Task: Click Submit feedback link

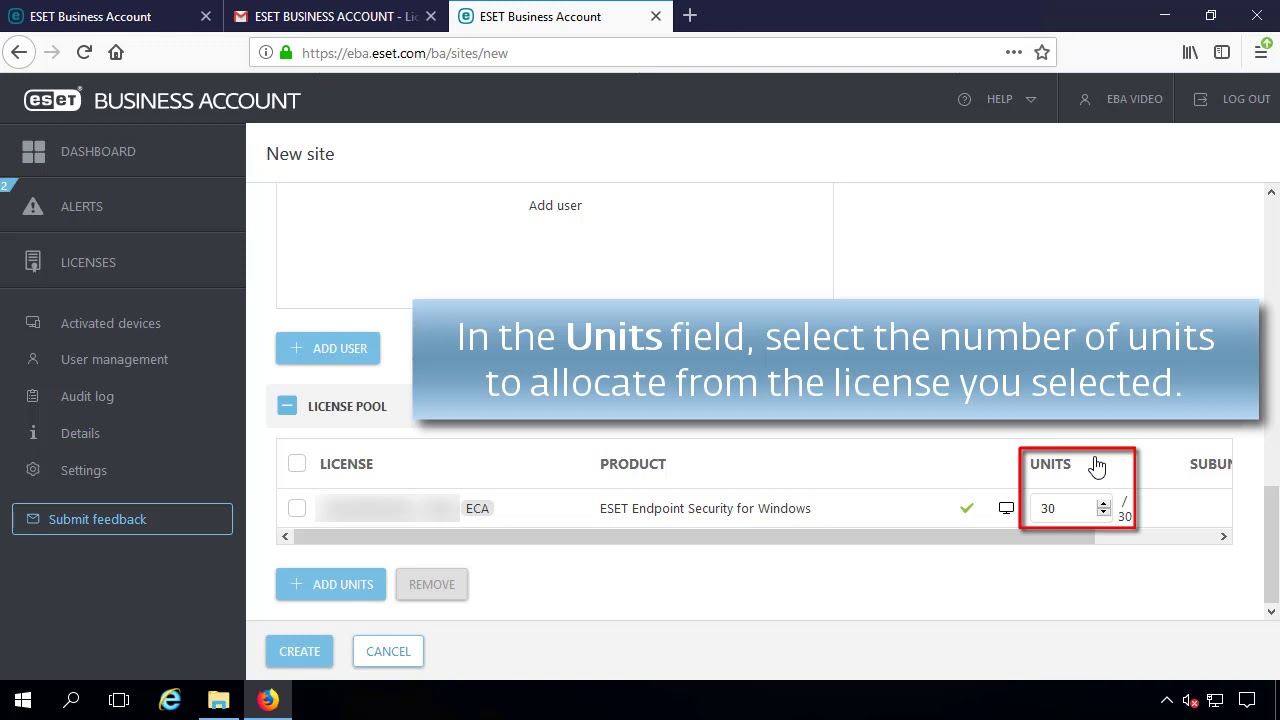Action: [x=122, y=519]
